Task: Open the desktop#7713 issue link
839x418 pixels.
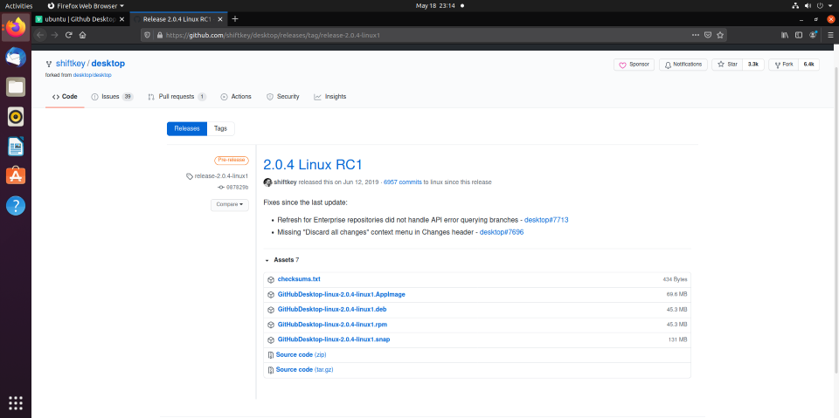Action: point(545,218)
